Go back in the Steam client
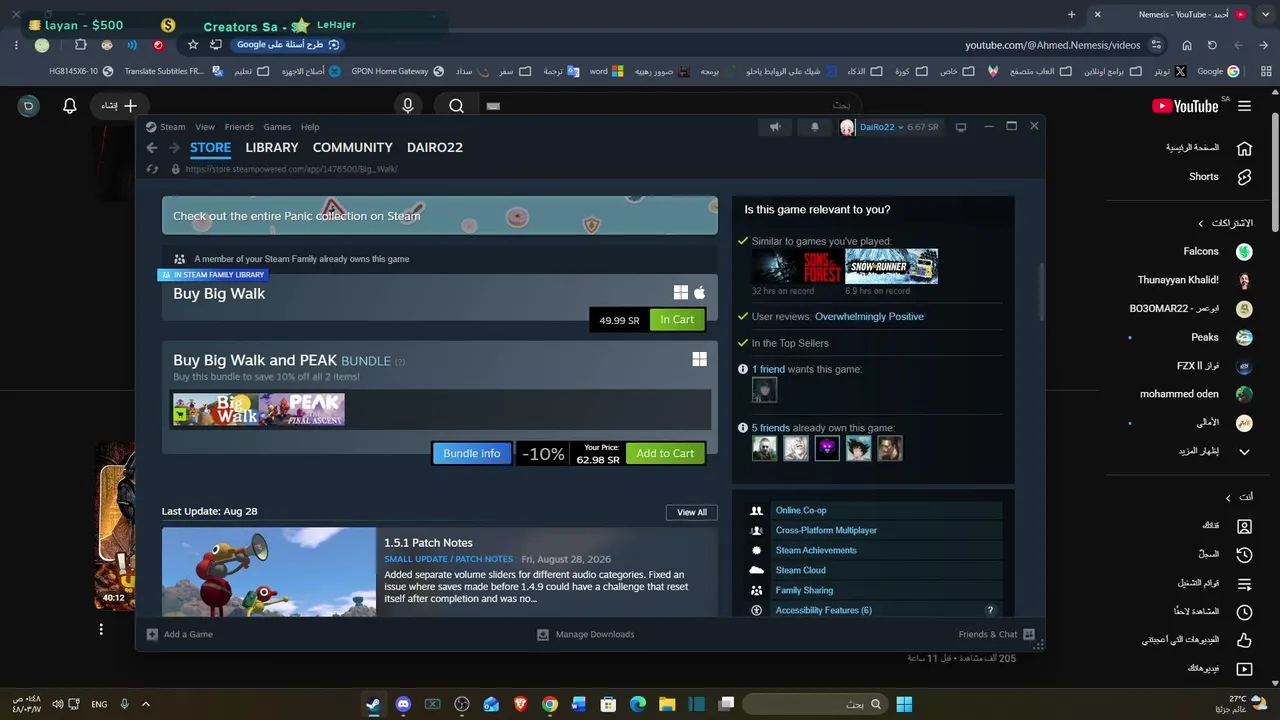The image size is (1280, 720). 152,148
